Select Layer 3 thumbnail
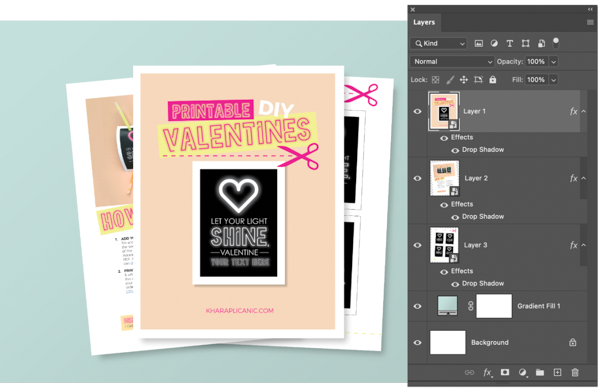600x391 pixels. click(x=444, y=245)
